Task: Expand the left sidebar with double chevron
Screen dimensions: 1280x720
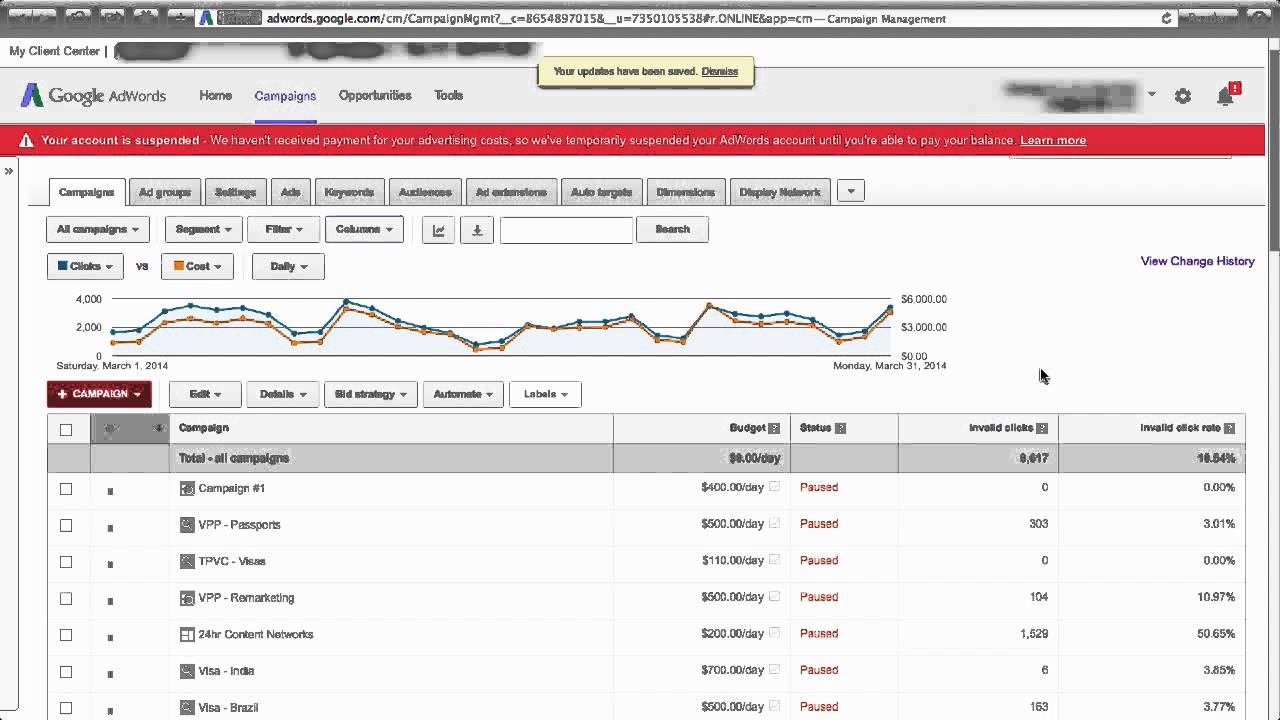Action: click(x=8, y=171)
